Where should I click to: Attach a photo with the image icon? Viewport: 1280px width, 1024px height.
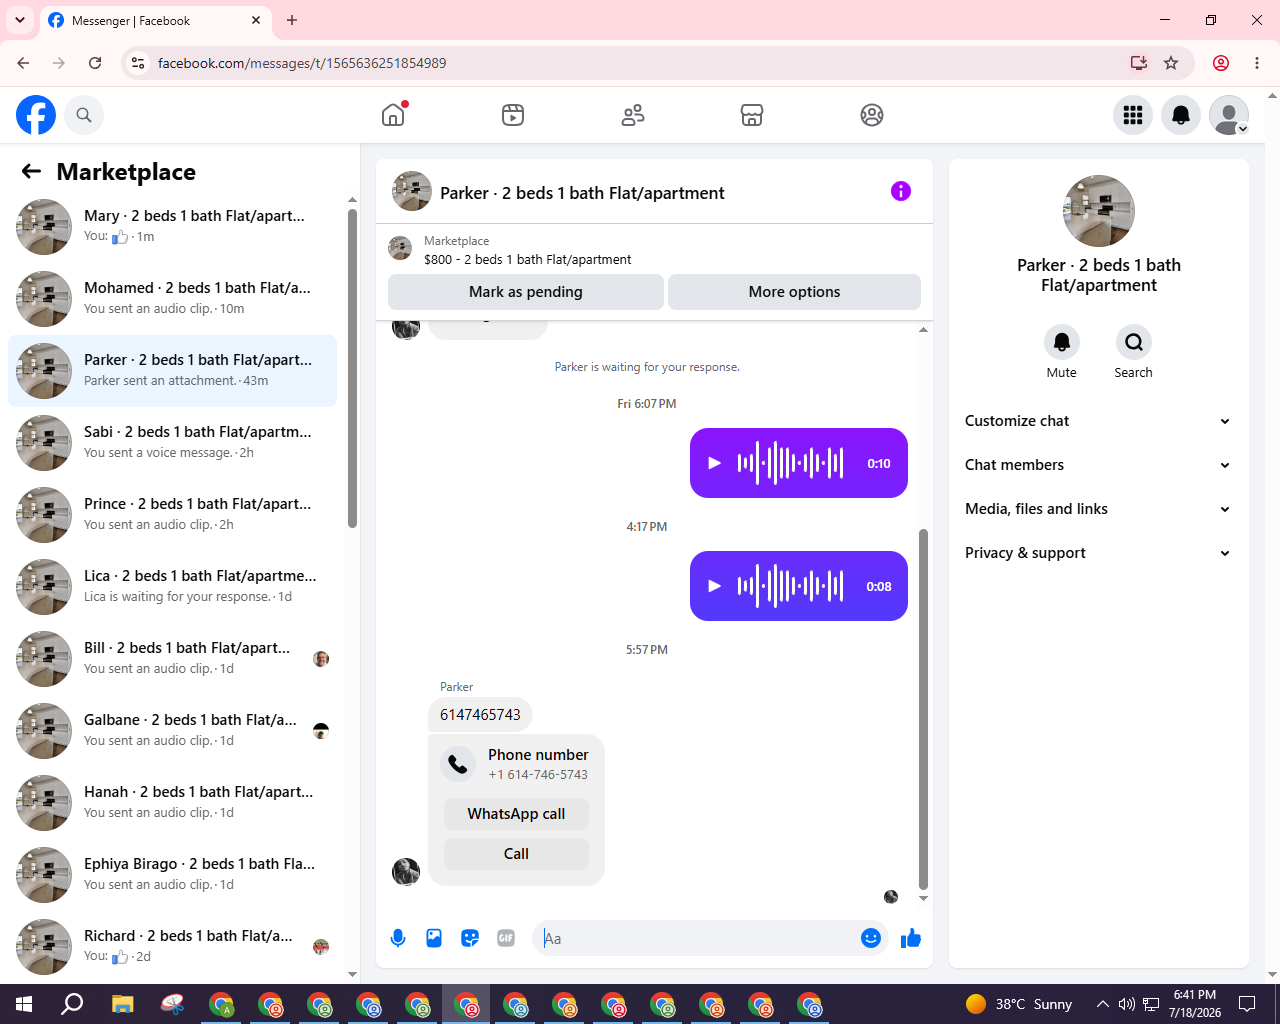click(x=434, y=938)
